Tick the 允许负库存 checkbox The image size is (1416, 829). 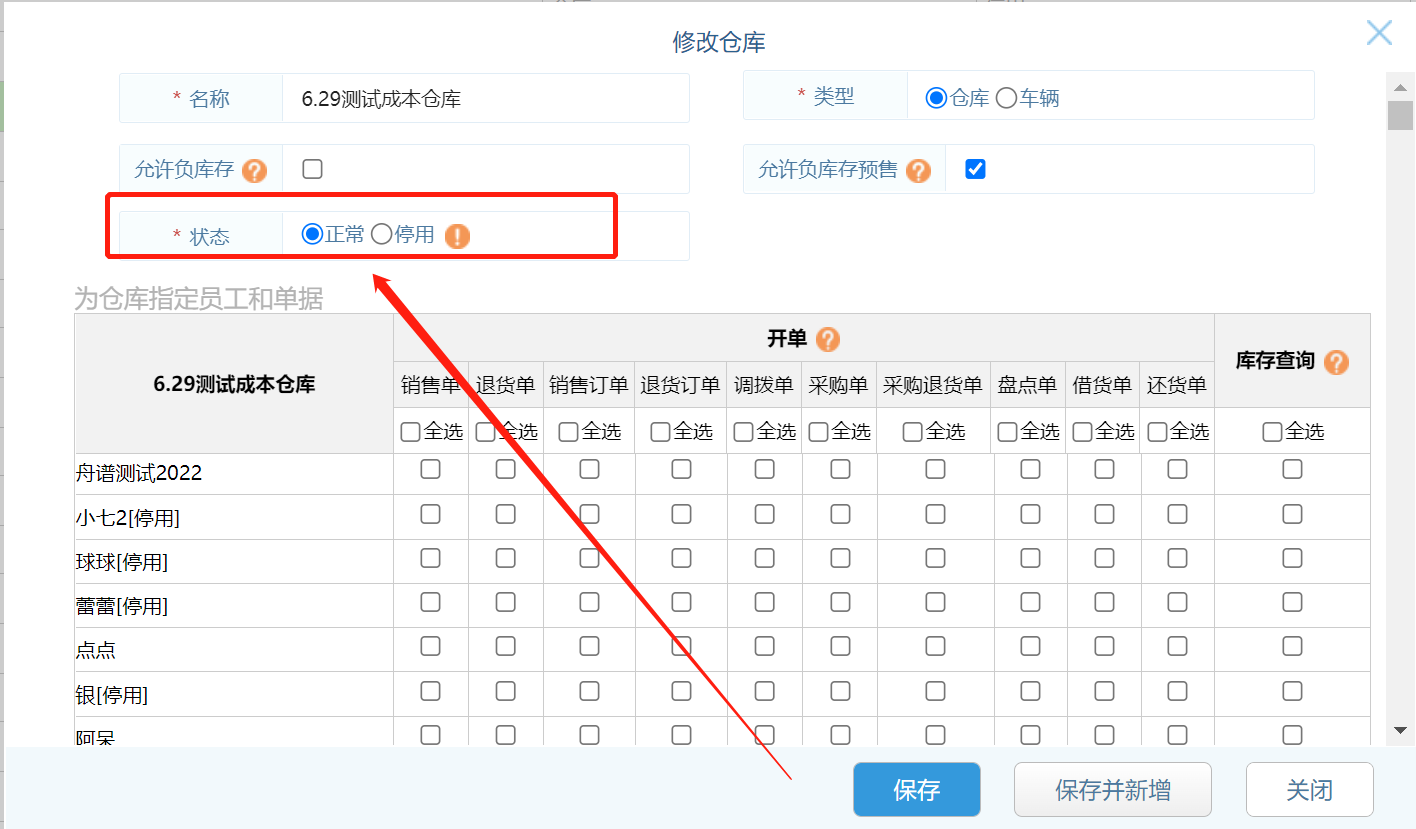[312, 169]
